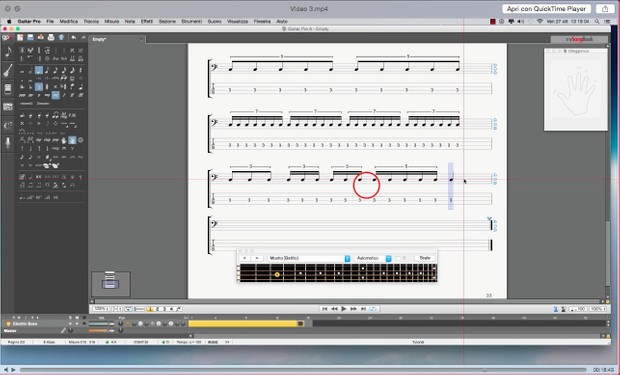Click the undo arrow in the toolbar

coord(74,38)
